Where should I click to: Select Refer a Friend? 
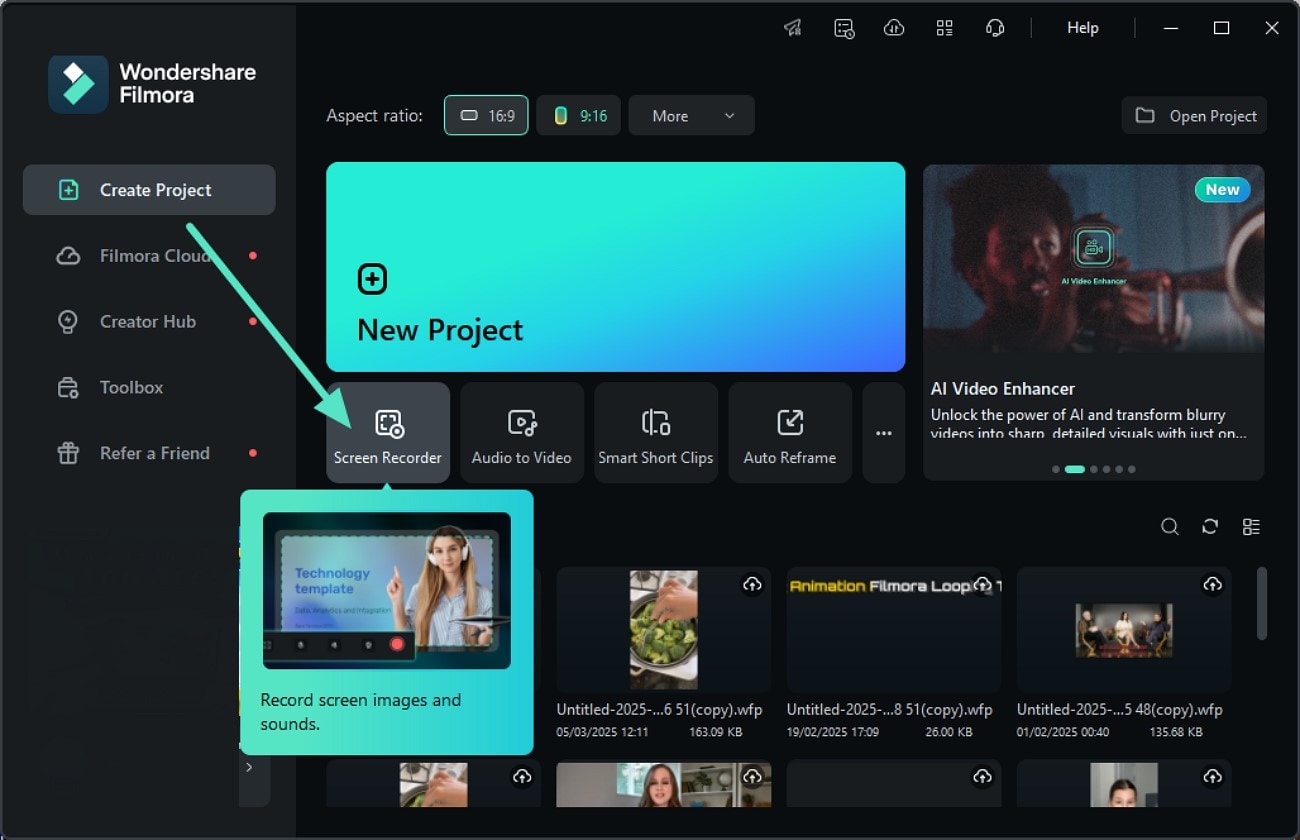coord(149,453)
